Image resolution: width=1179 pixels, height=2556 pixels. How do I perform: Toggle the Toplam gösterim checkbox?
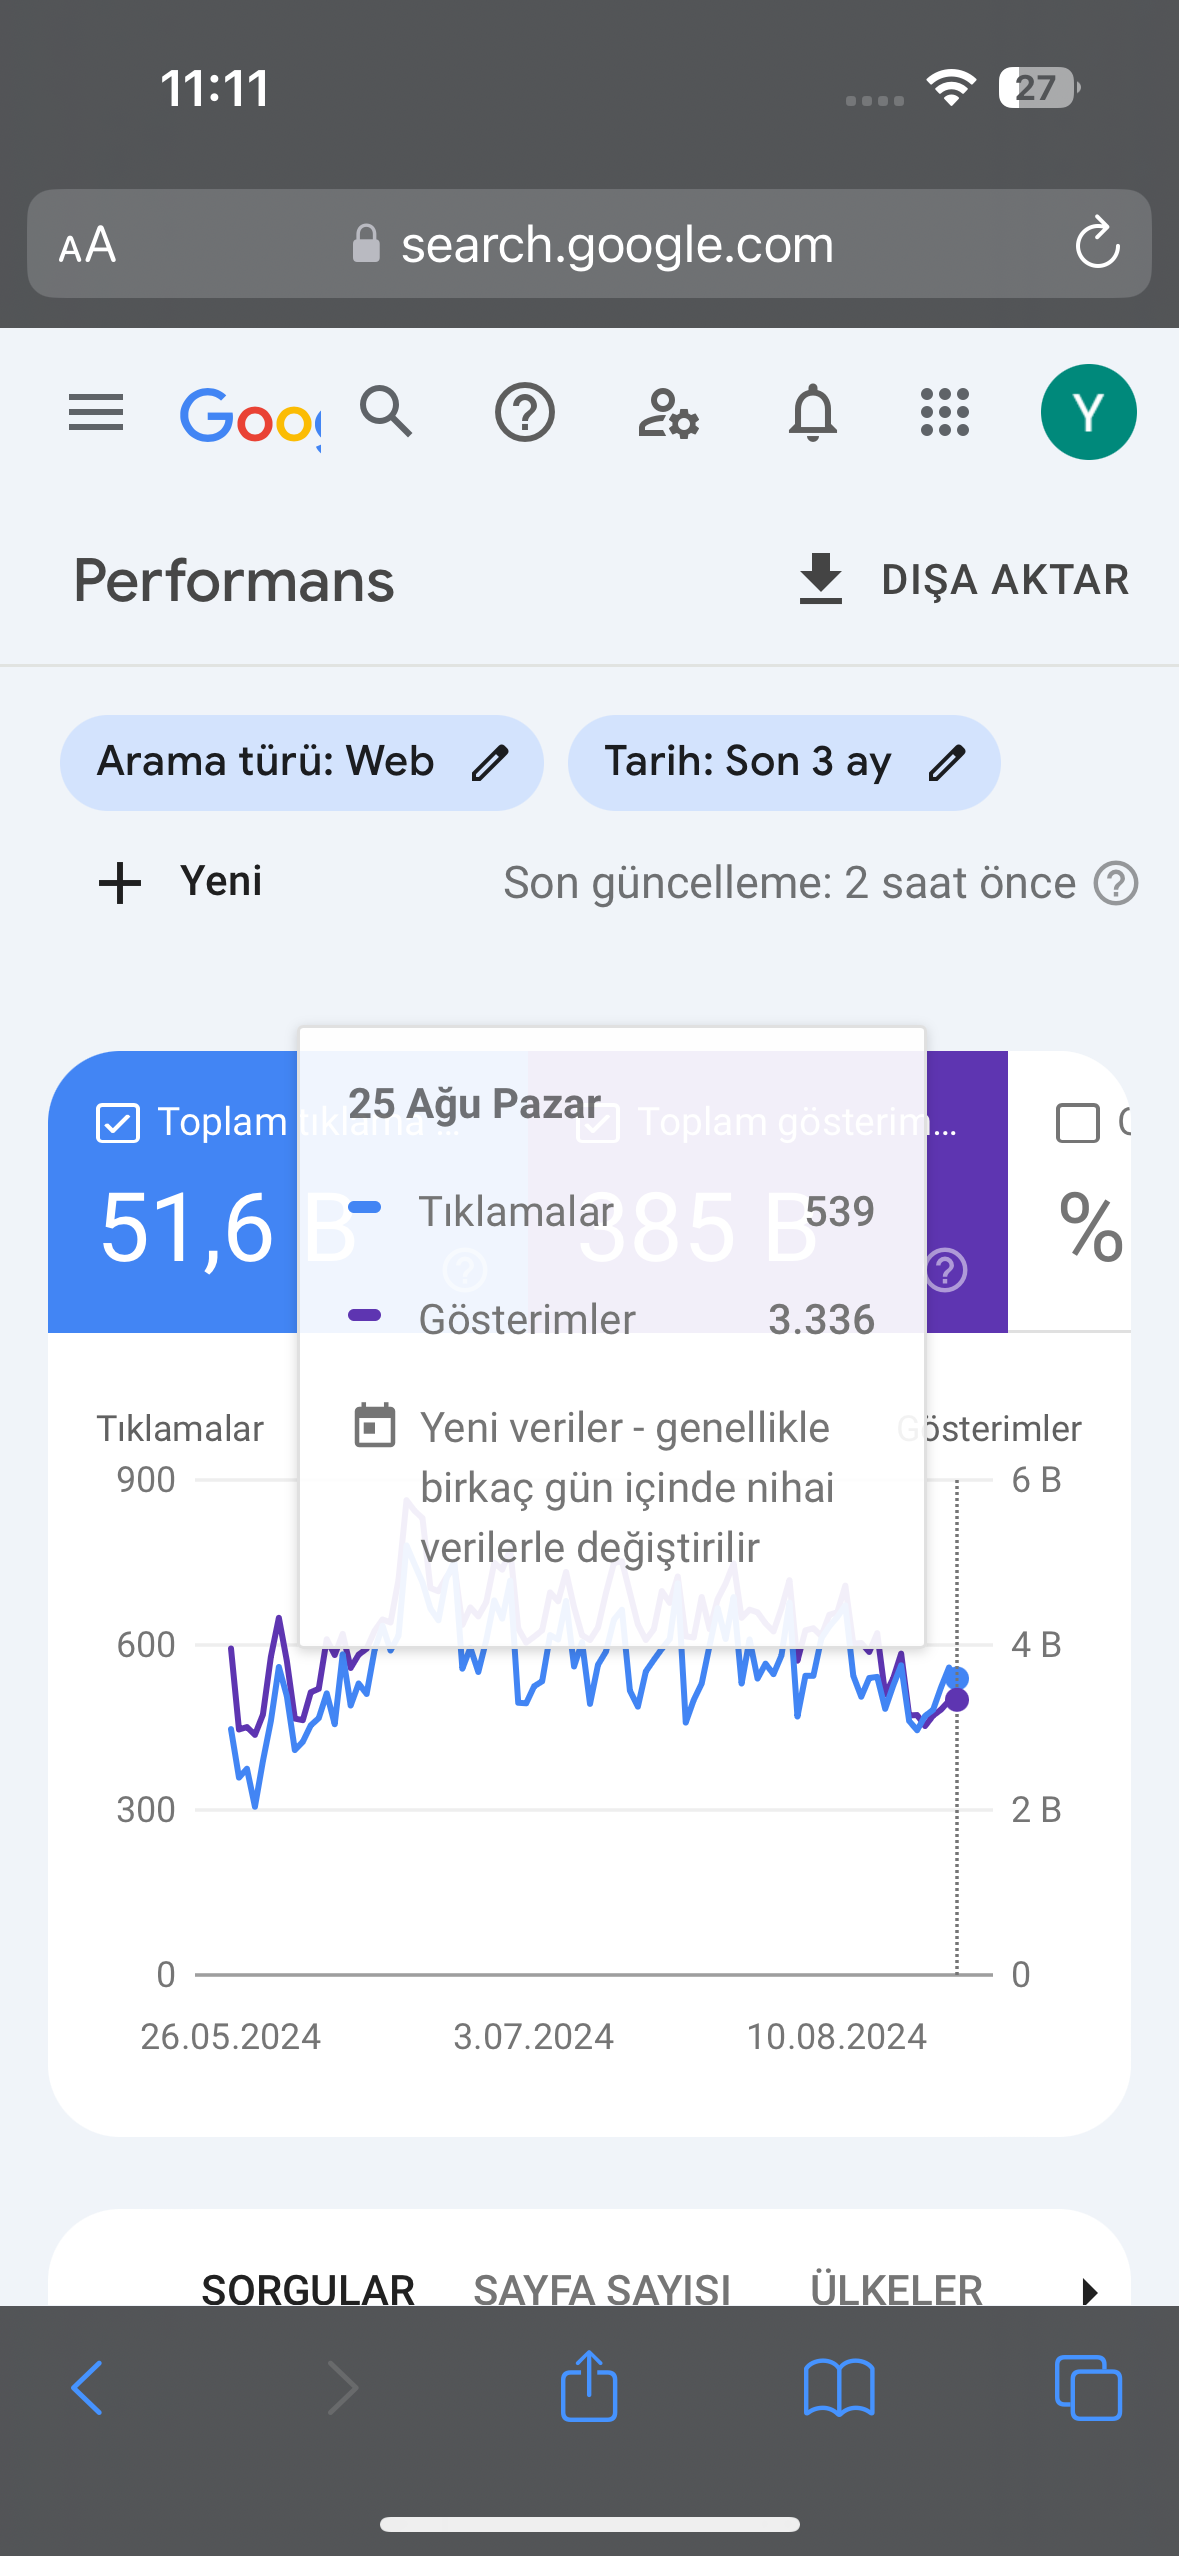[x=598, y=1122]
